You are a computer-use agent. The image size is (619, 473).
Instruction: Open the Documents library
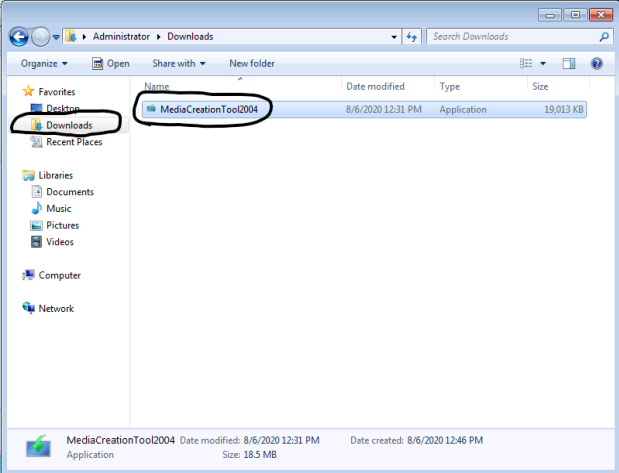pyautogui.click(x=70, y=192)
